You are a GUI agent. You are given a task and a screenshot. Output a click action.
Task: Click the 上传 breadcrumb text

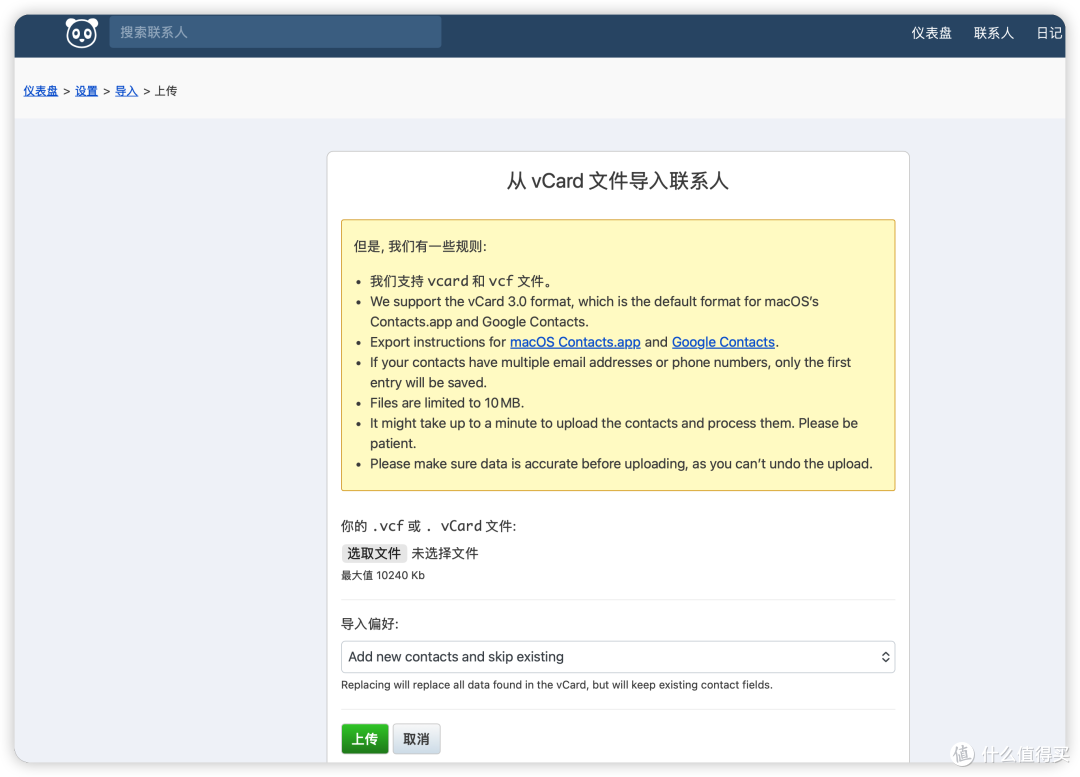[166, 91]
